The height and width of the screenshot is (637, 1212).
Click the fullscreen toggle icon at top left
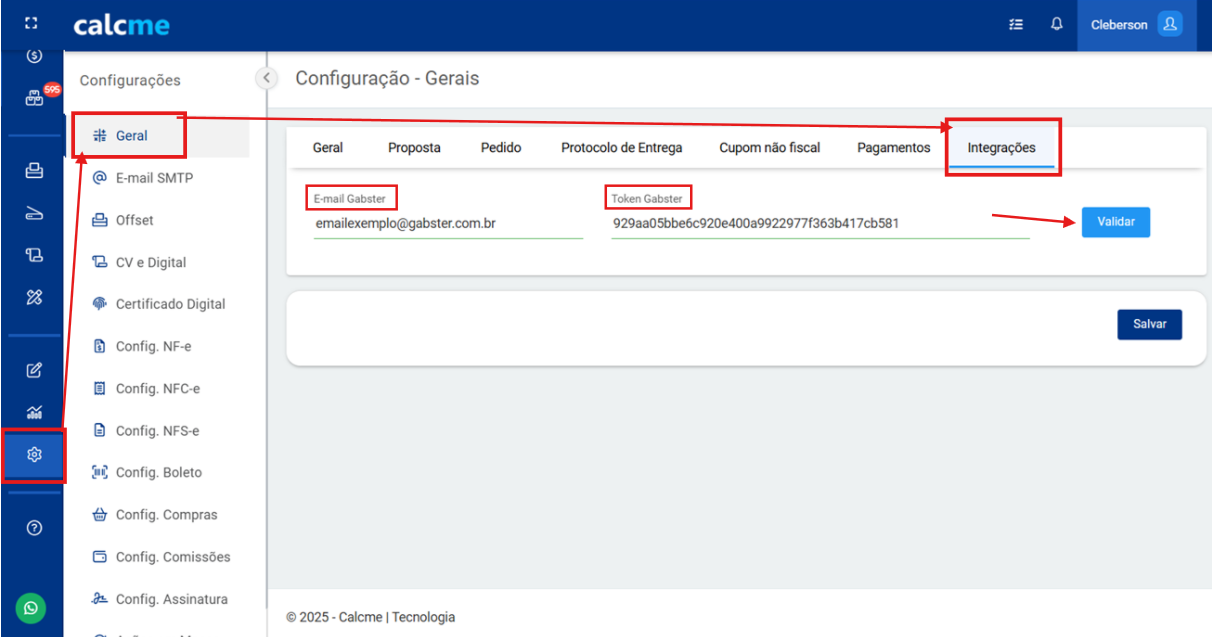[31, 24]
